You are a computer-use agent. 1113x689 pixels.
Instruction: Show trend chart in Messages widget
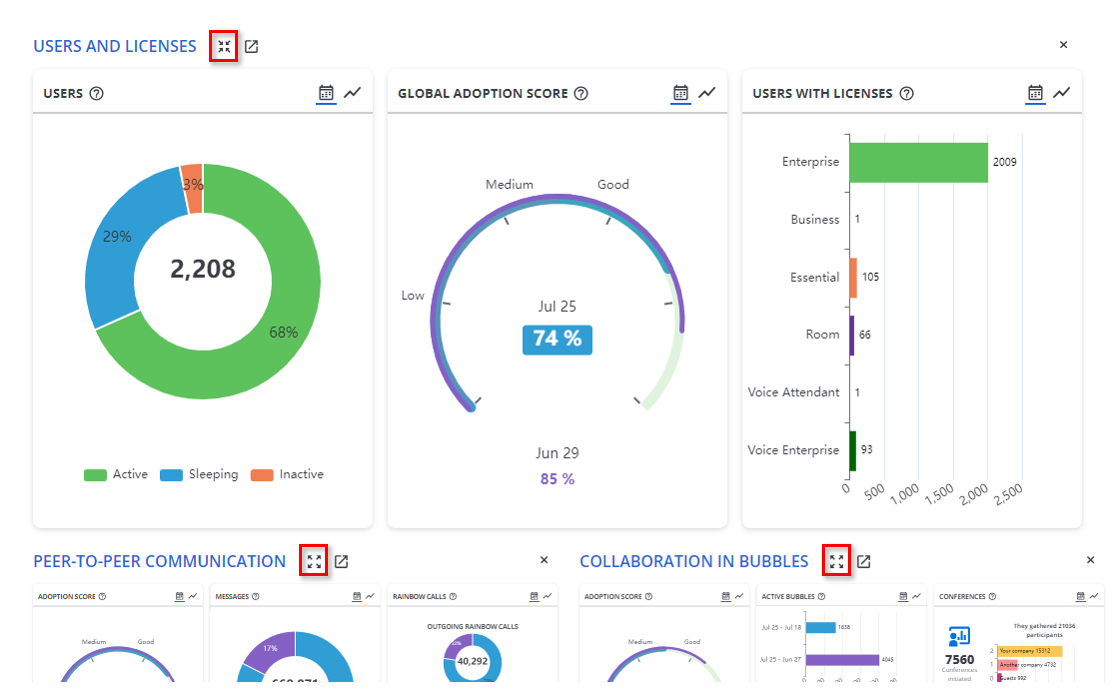[x=370, y=597]
